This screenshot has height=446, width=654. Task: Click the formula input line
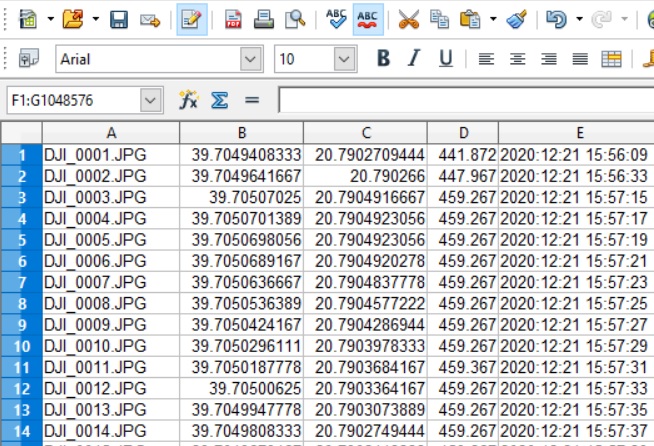(x=466, y=100)
